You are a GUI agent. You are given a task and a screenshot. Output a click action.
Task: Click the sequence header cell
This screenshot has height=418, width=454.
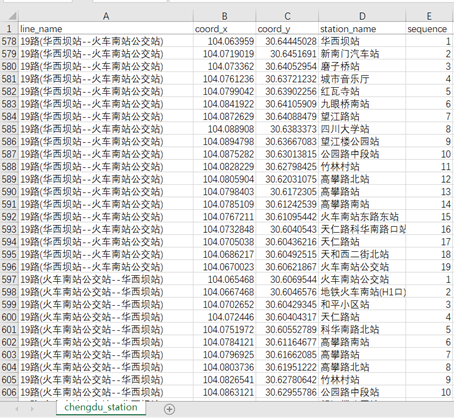[429, 29]
